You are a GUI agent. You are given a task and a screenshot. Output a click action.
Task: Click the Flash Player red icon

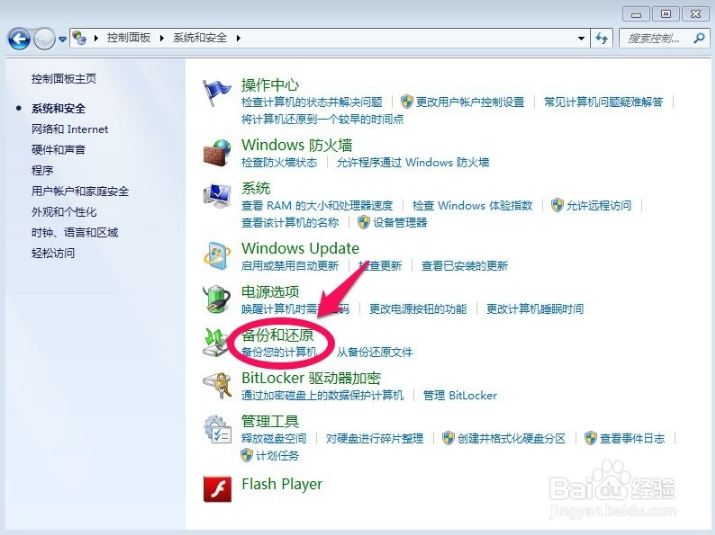click(x=217, y=488)
